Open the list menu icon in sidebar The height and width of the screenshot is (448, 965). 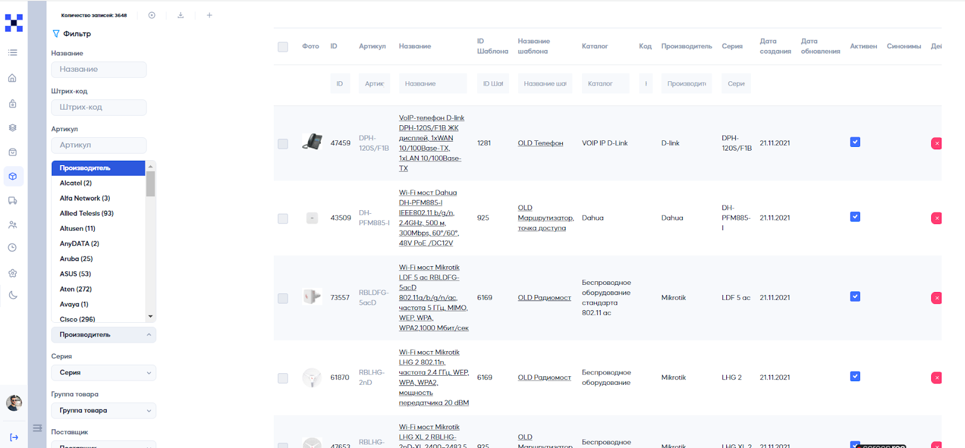[13, 53]
